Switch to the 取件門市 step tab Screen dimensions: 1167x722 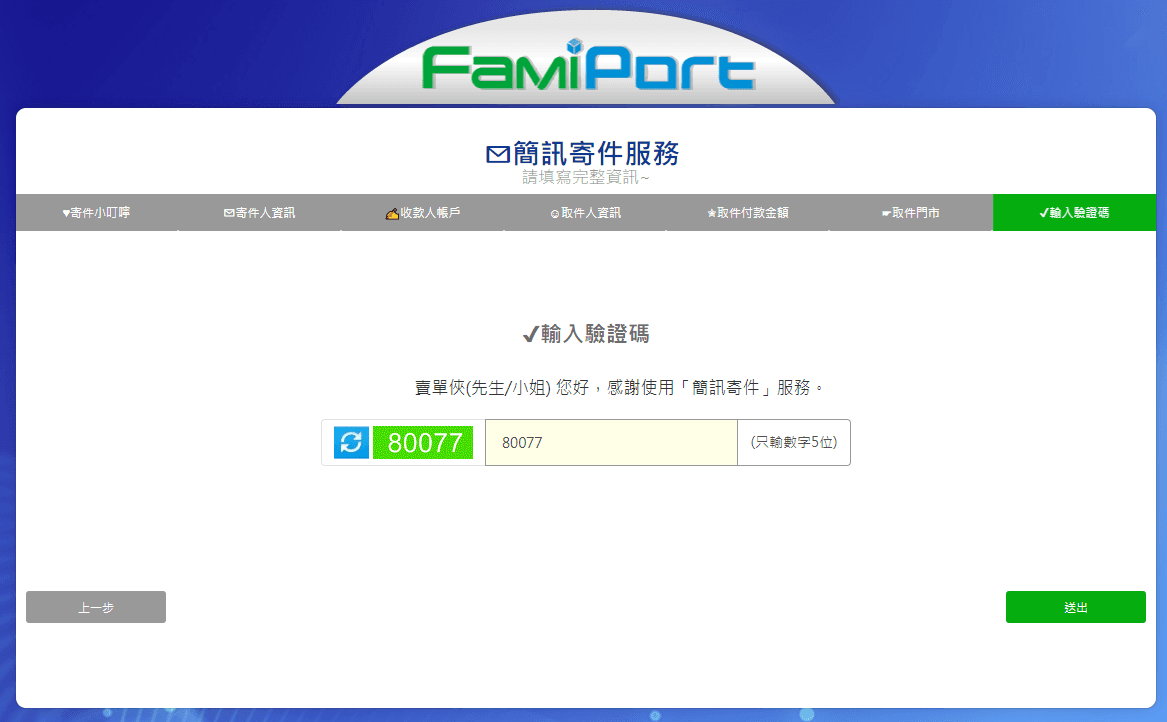(x=911, y=213)
